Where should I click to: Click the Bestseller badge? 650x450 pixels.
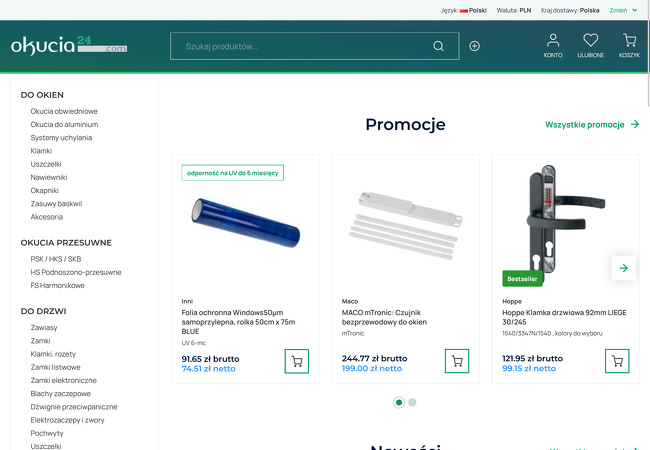522,279
